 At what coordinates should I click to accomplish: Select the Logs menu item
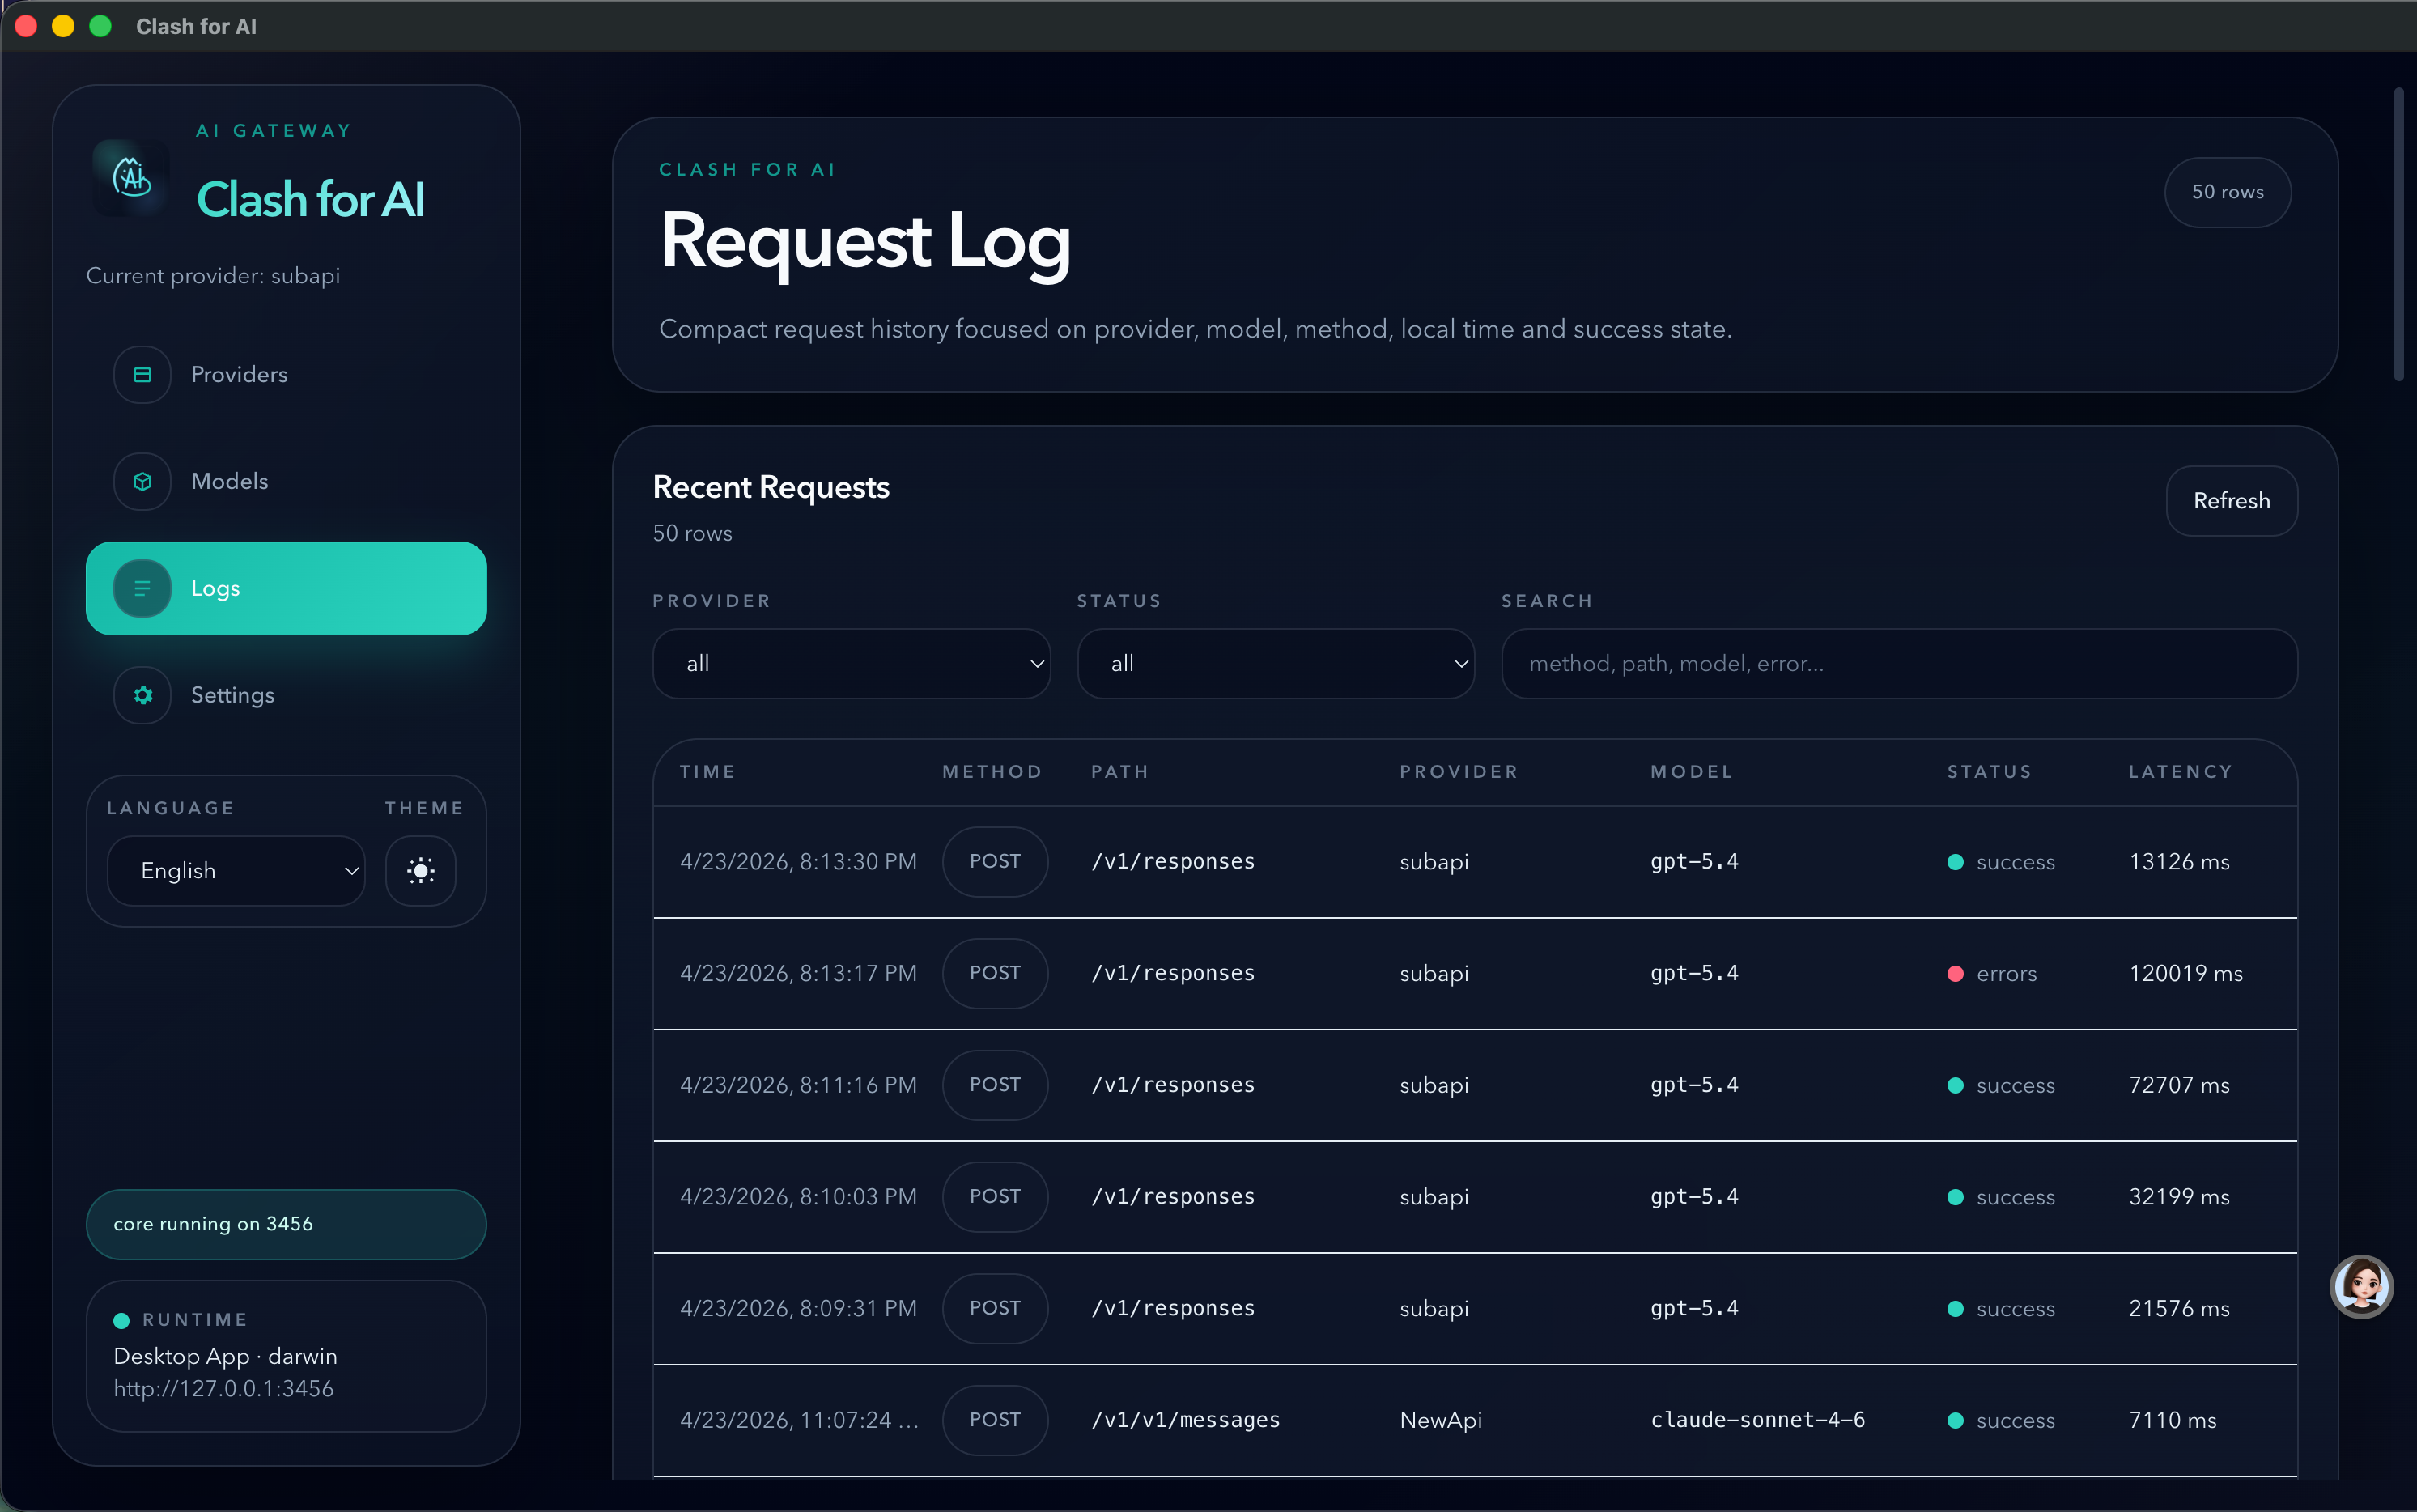click(286, 588)
